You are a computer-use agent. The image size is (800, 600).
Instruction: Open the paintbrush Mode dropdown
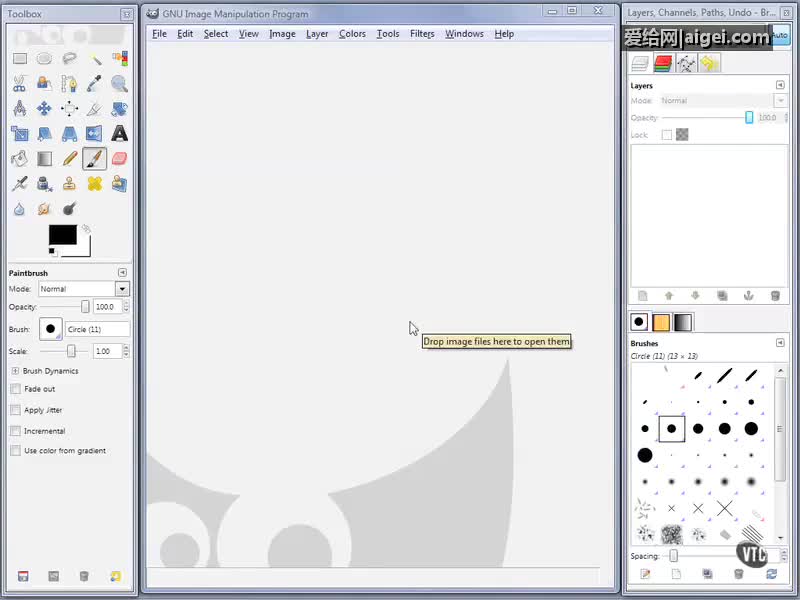pyautogui.click(x=122, y=289)
